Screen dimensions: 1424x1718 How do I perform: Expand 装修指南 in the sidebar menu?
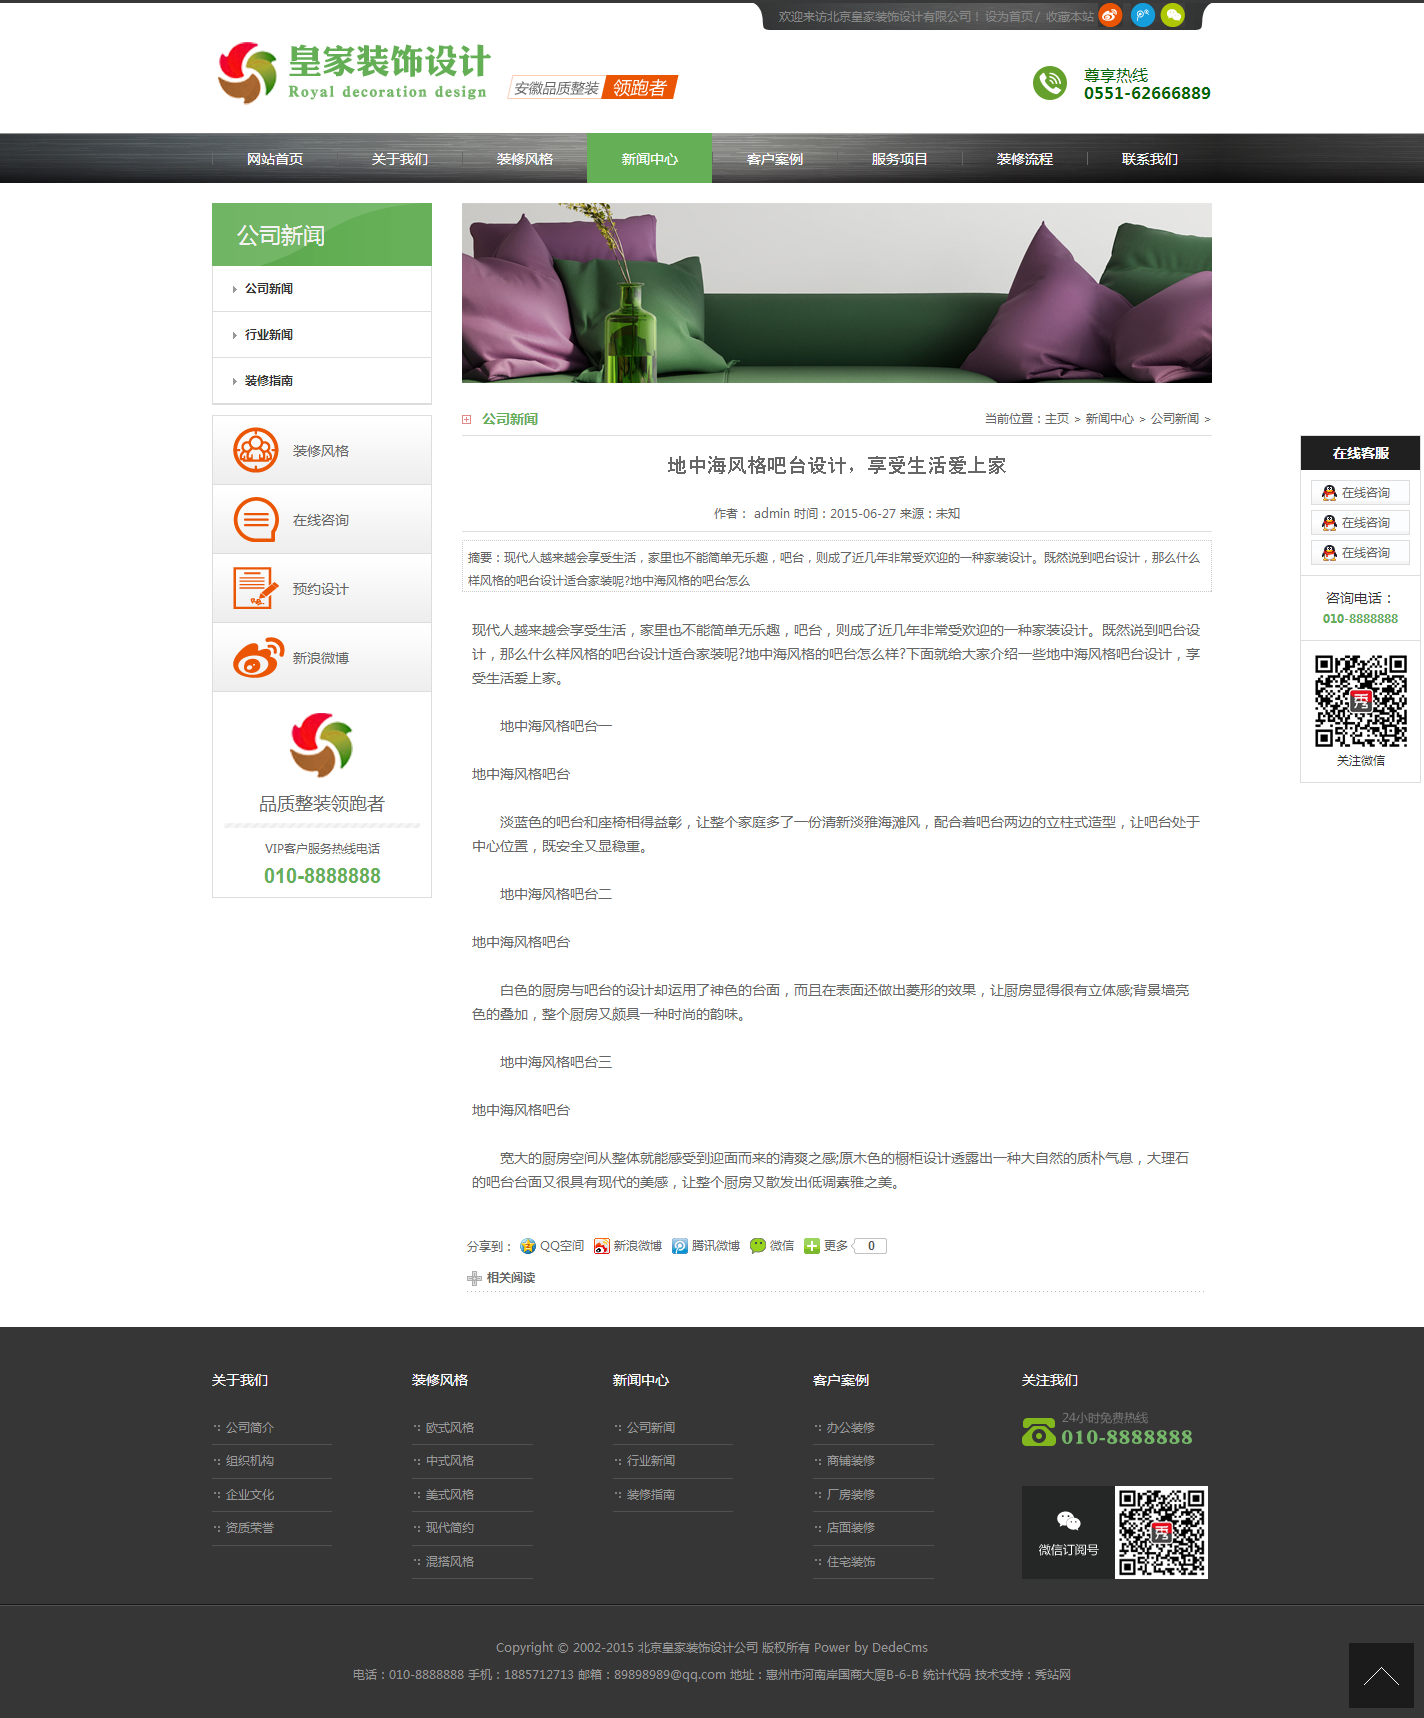pyautogui.click(x=269, y=381)
